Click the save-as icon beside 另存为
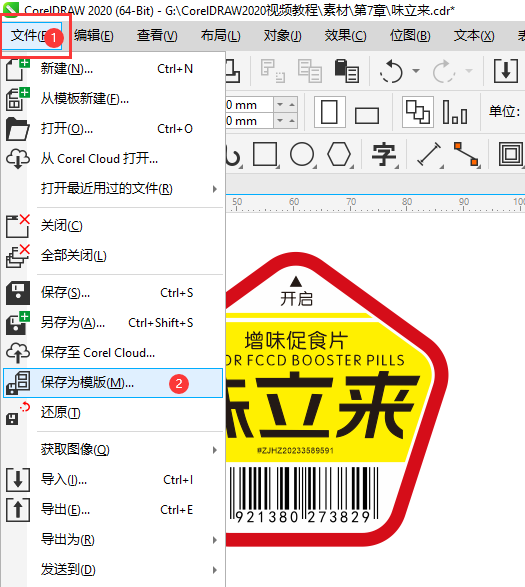The image size is (525, 587). (x=18, y=323)
